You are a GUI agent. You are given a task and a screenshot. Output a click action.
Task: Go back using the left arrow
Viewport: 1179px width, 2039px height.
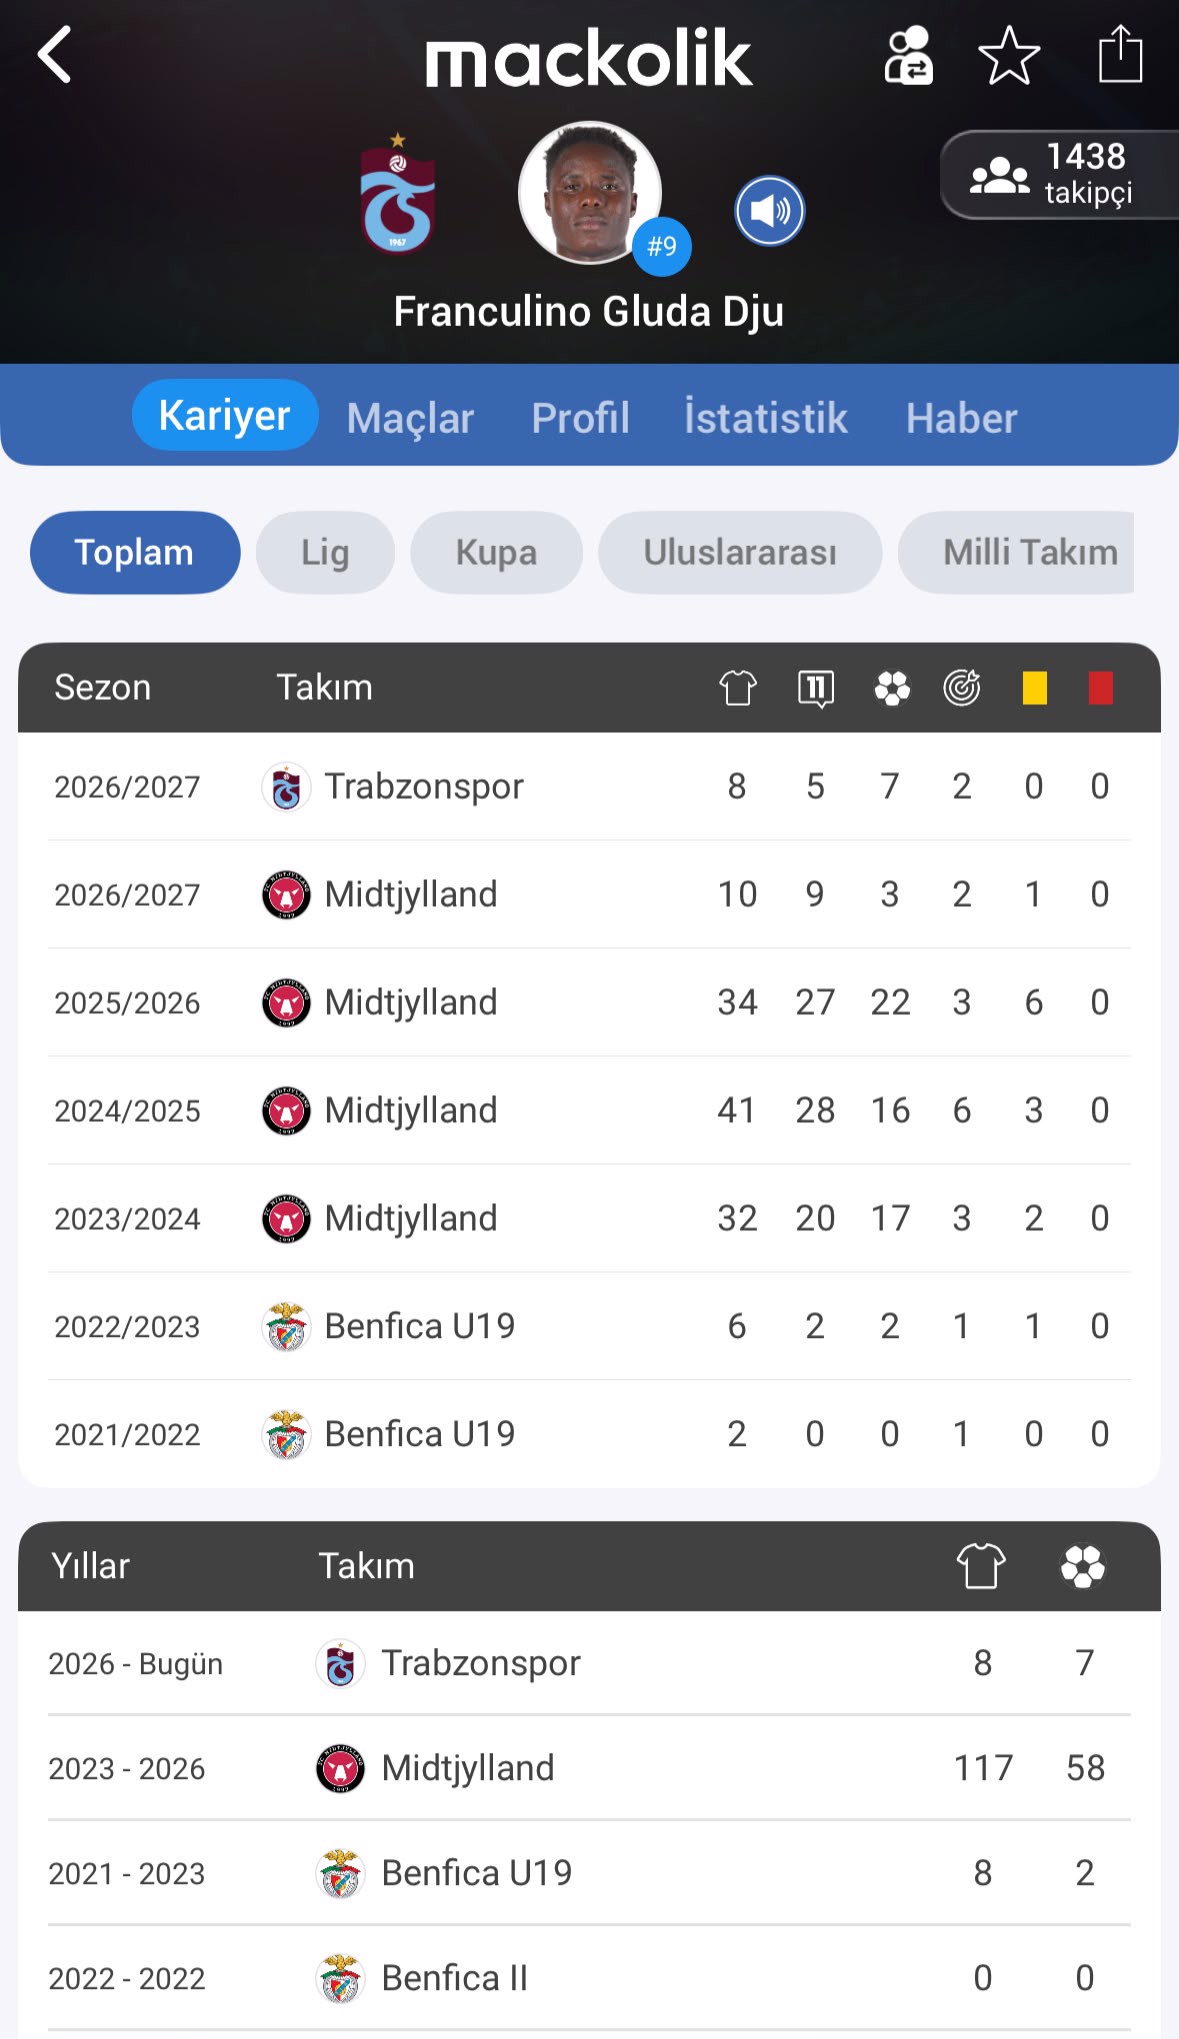55,55
